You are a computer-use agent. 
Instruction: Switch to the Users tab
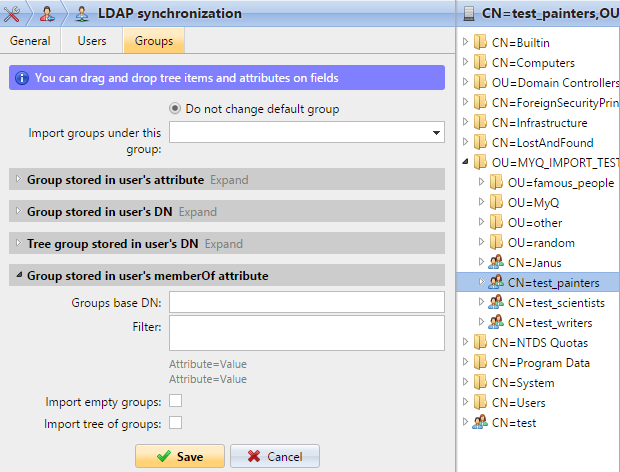tap(92, 41)
